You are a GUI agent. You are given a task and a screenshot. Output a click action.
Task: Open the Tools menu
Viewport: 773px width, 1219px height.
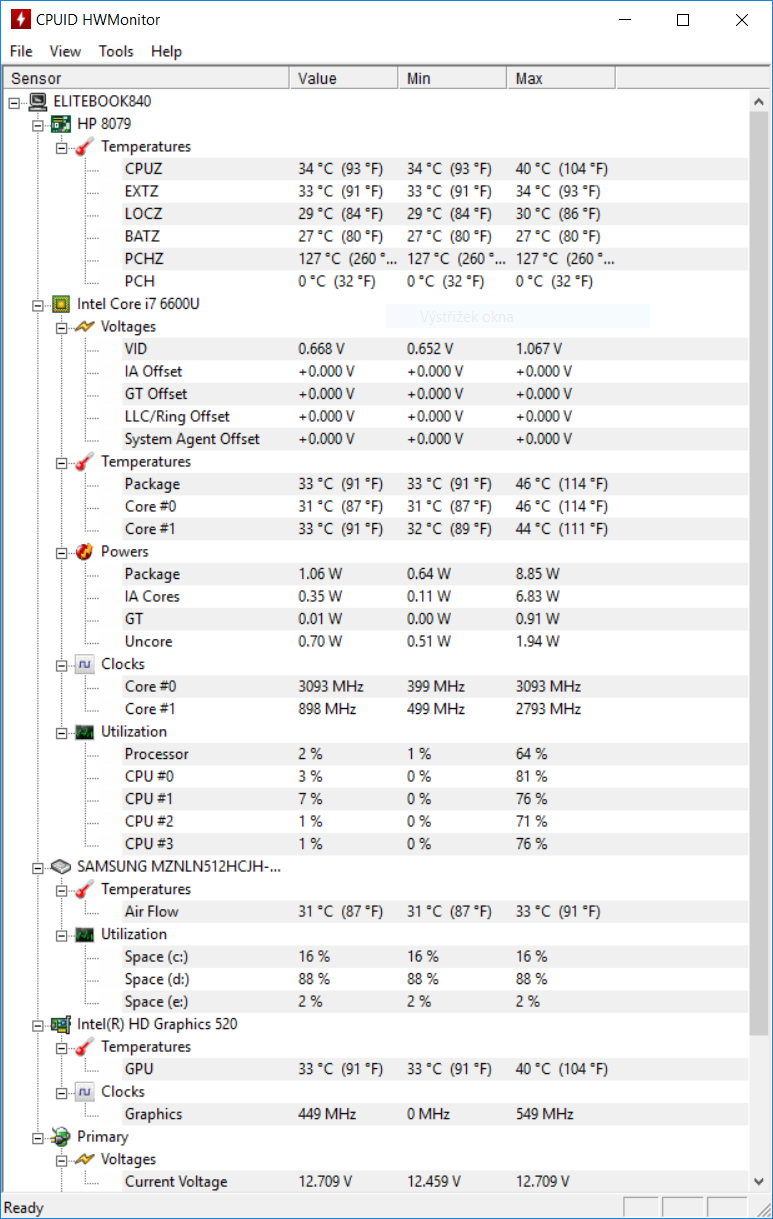[116, 51]
